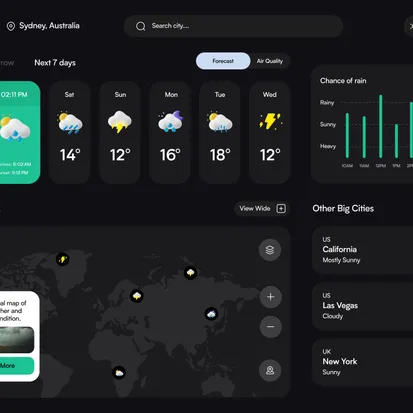The height and width of the screenshot is (413, 413).
Task: Select the Tuesday 18° forecast card
Action: pos(220,132)
